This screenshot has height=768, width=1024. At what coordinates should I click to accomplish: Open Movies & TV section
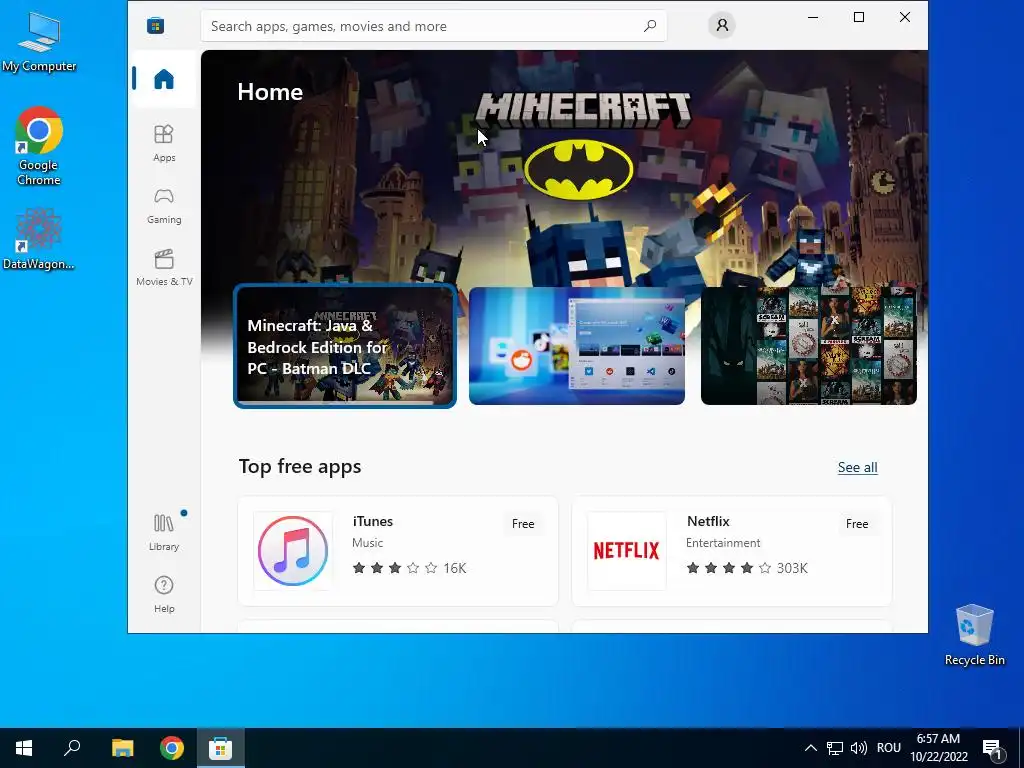click(x=164, y=268)
